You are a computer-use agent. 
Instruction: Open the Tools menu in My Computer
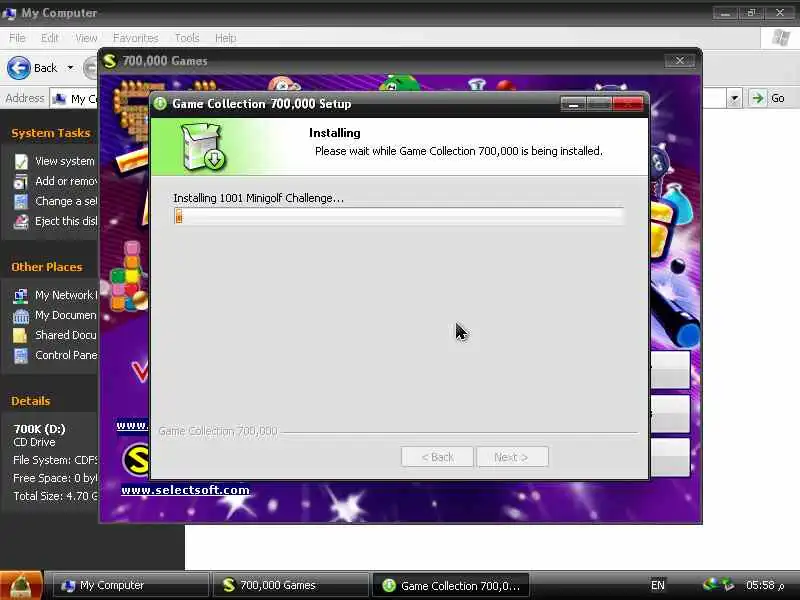pos(187,38)
